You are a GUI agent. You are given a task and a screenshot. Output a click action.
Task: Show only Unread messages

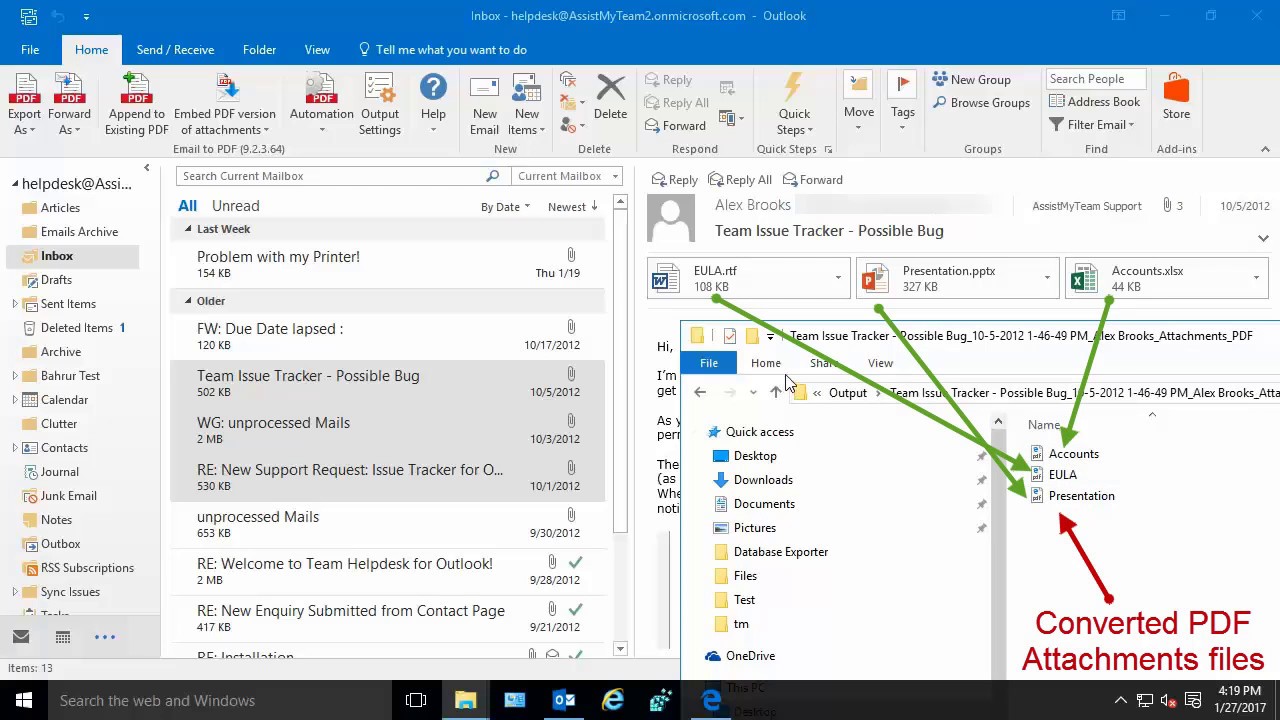click(x=235, y=206)
